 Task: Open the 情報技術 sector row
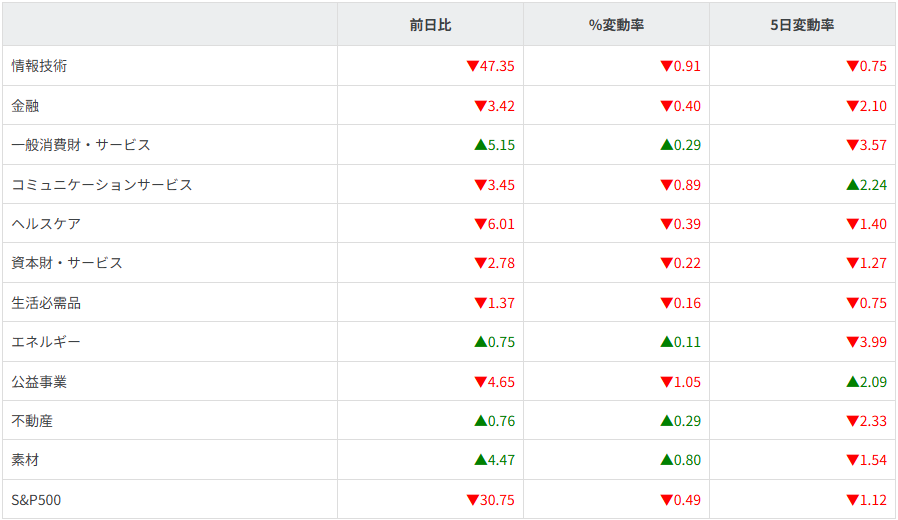click(x=39, y=66)
